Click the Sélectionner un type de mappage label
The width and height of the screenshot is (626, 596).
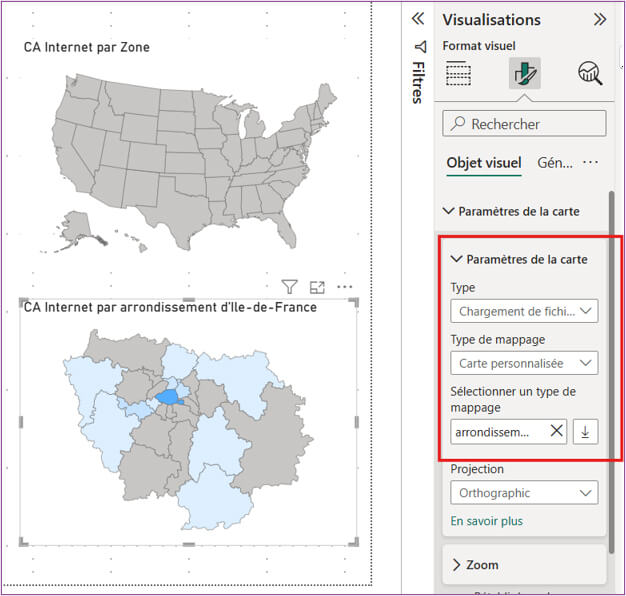(x=513, y=399)
